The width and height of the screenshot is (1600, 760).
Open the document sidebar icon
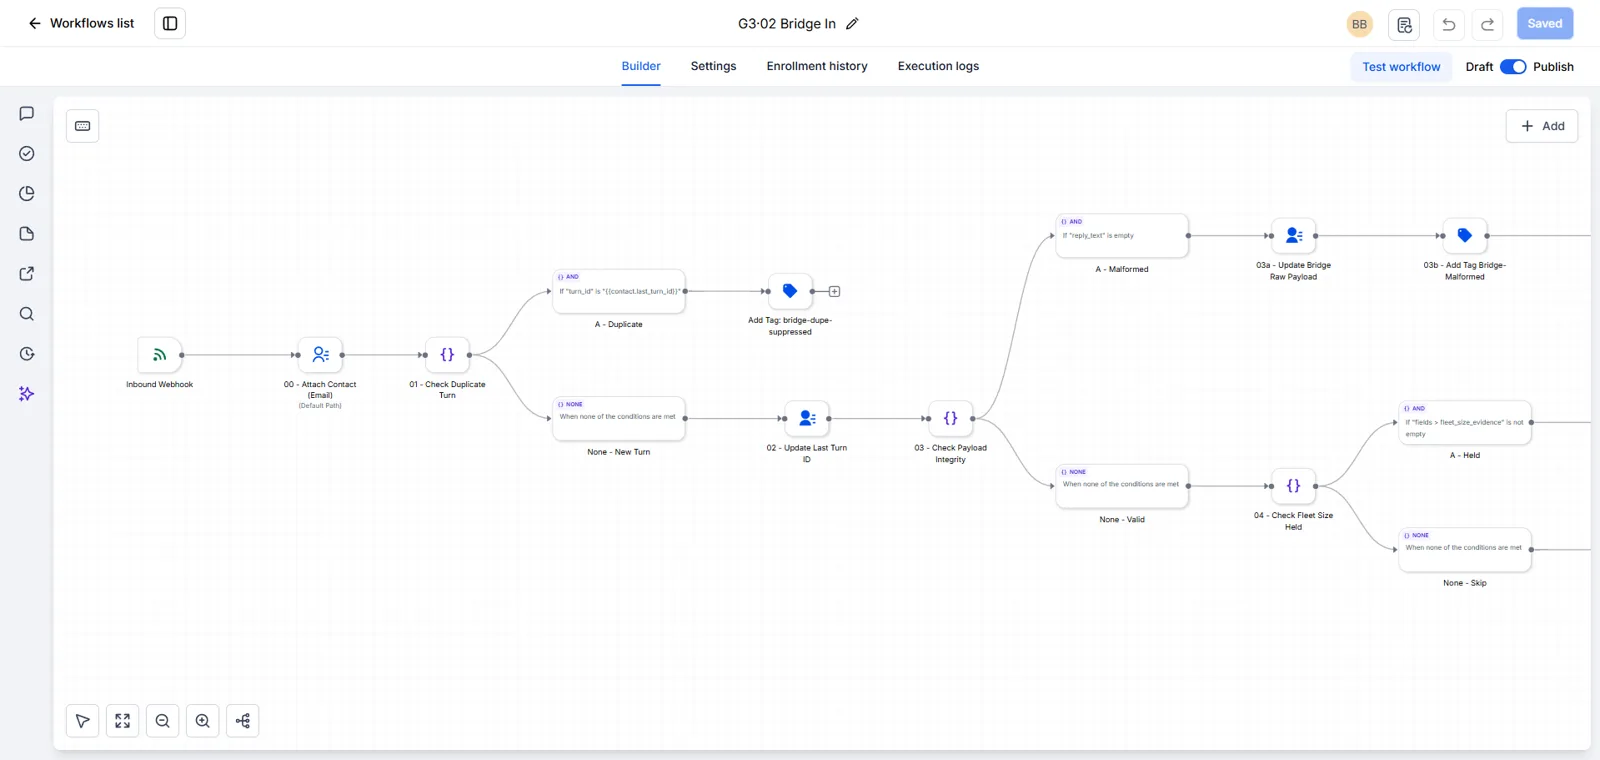pos(27,234)
